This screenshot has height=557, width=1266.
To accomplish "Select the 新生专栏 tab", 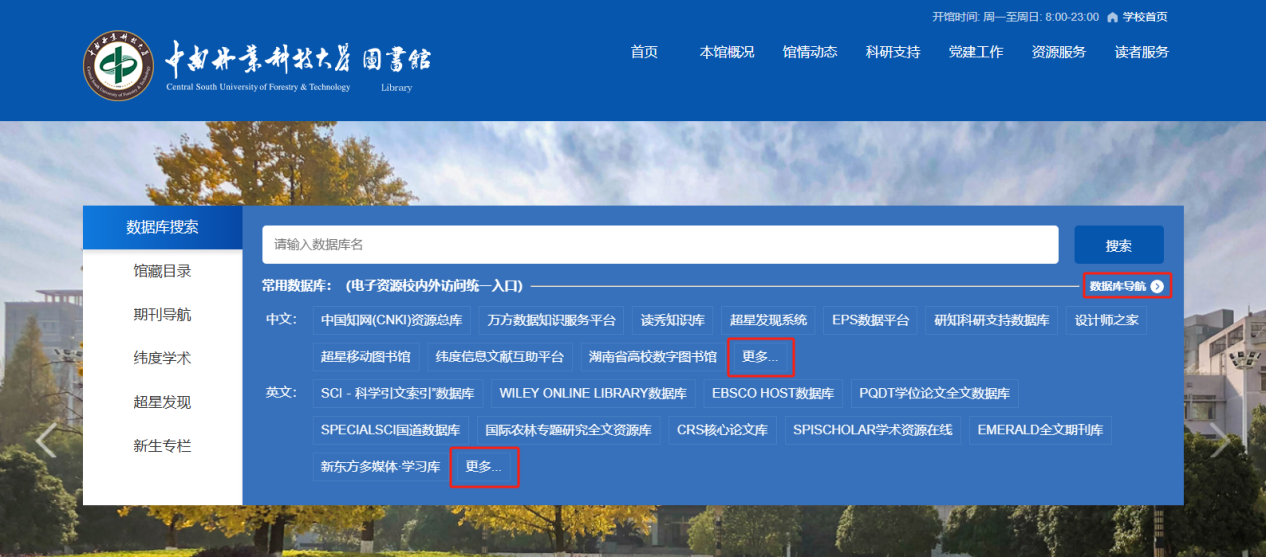I will click(x=162, y=446).
